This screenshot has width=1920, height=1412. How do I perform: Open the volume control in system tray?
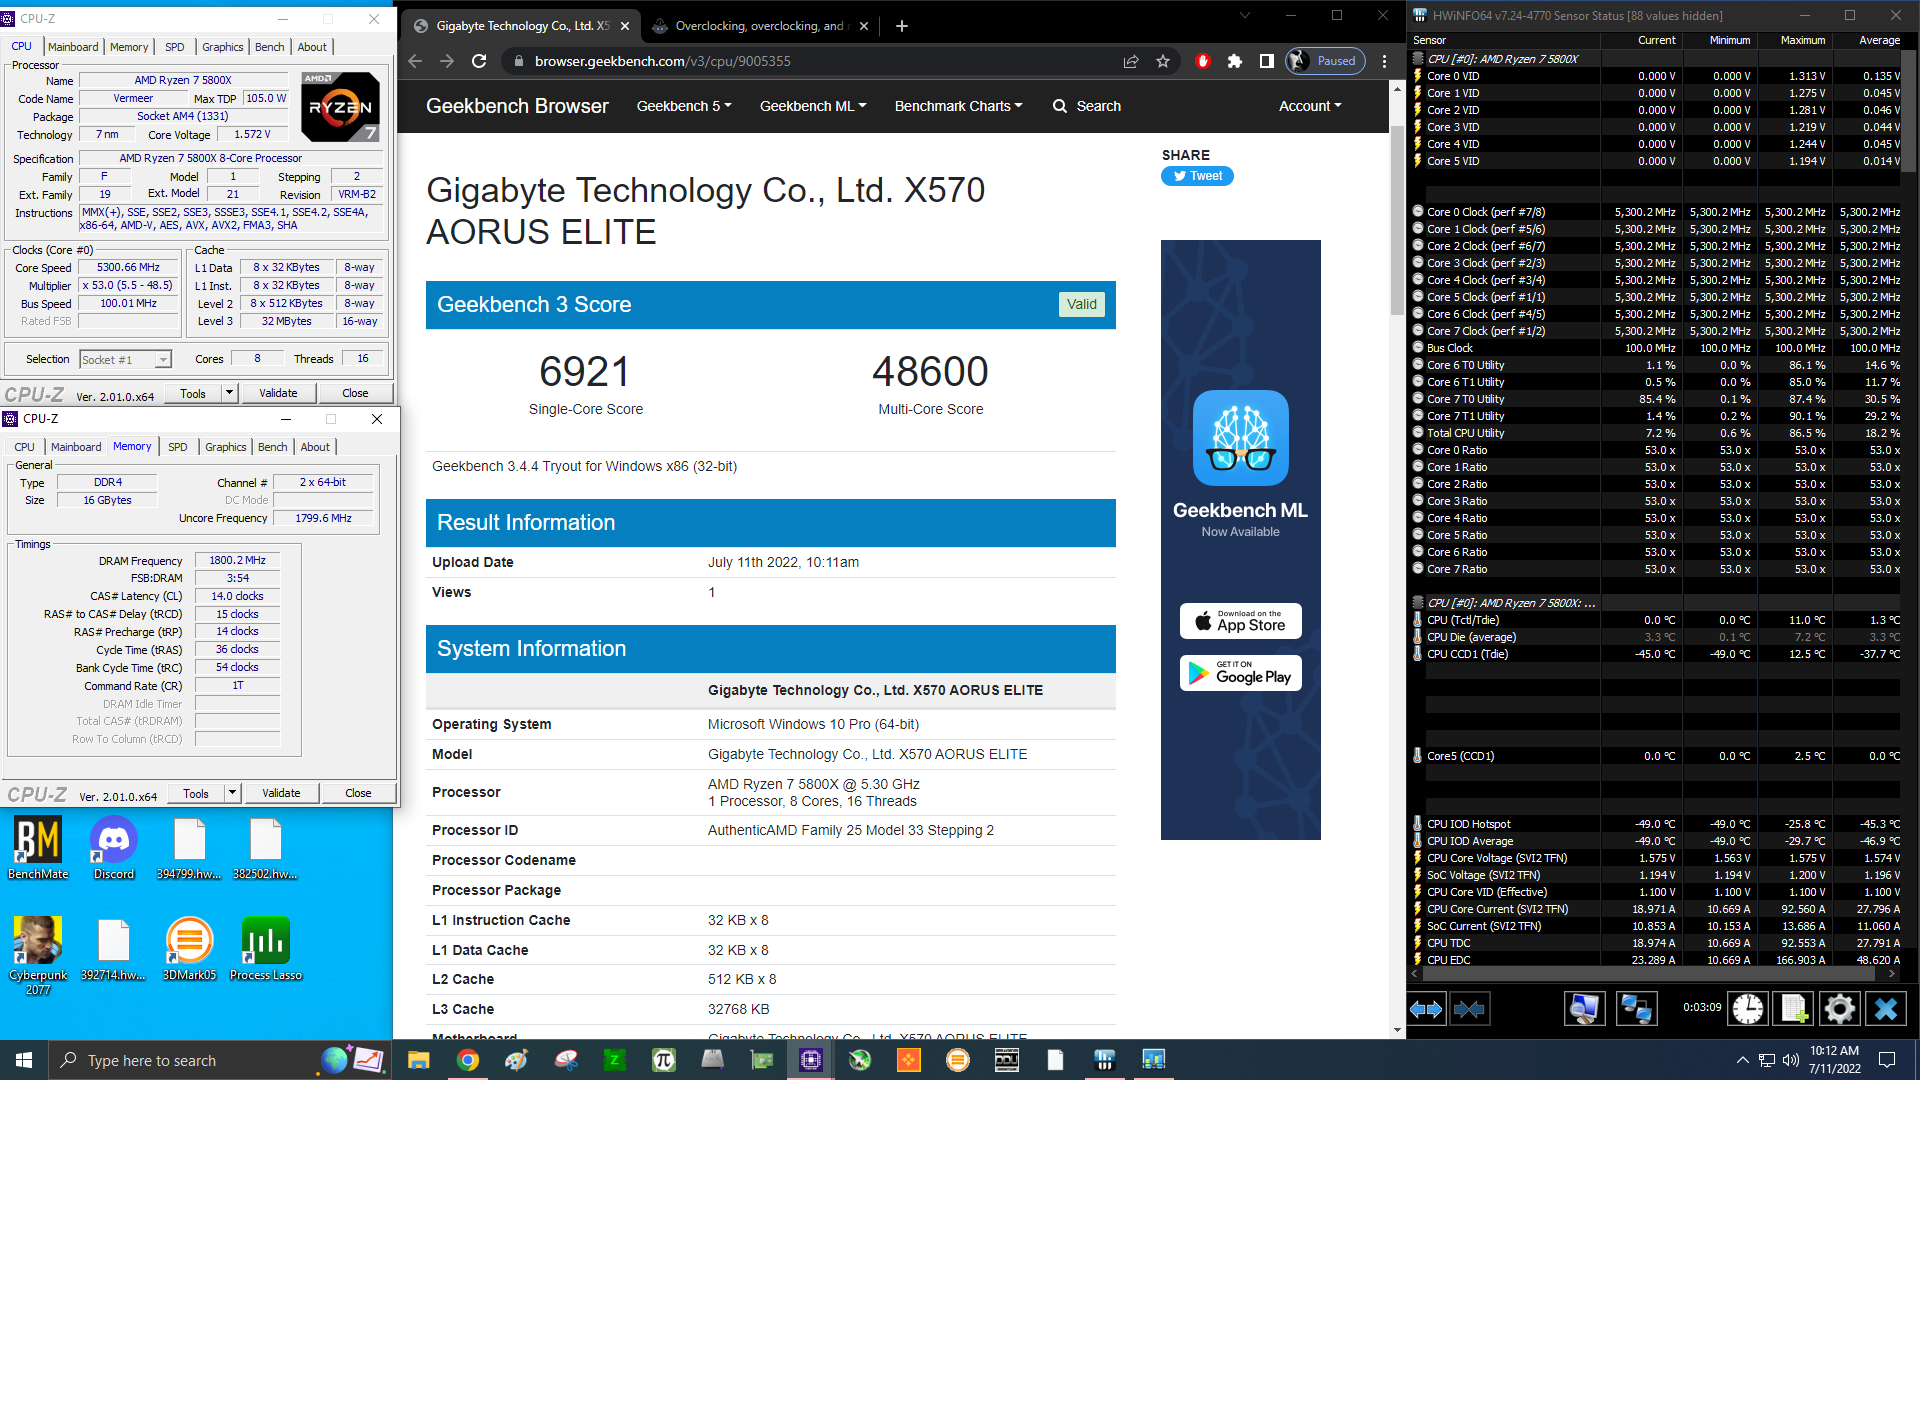click(x=1790, y=1060)
